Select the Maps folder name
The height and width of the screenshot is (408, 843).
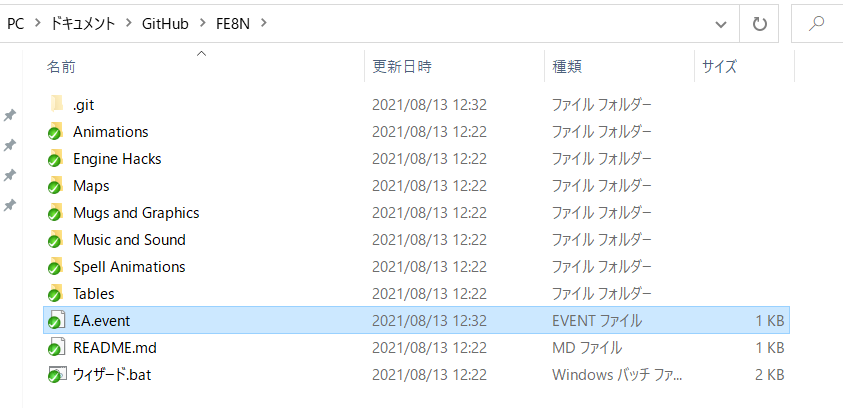point(91,186)
